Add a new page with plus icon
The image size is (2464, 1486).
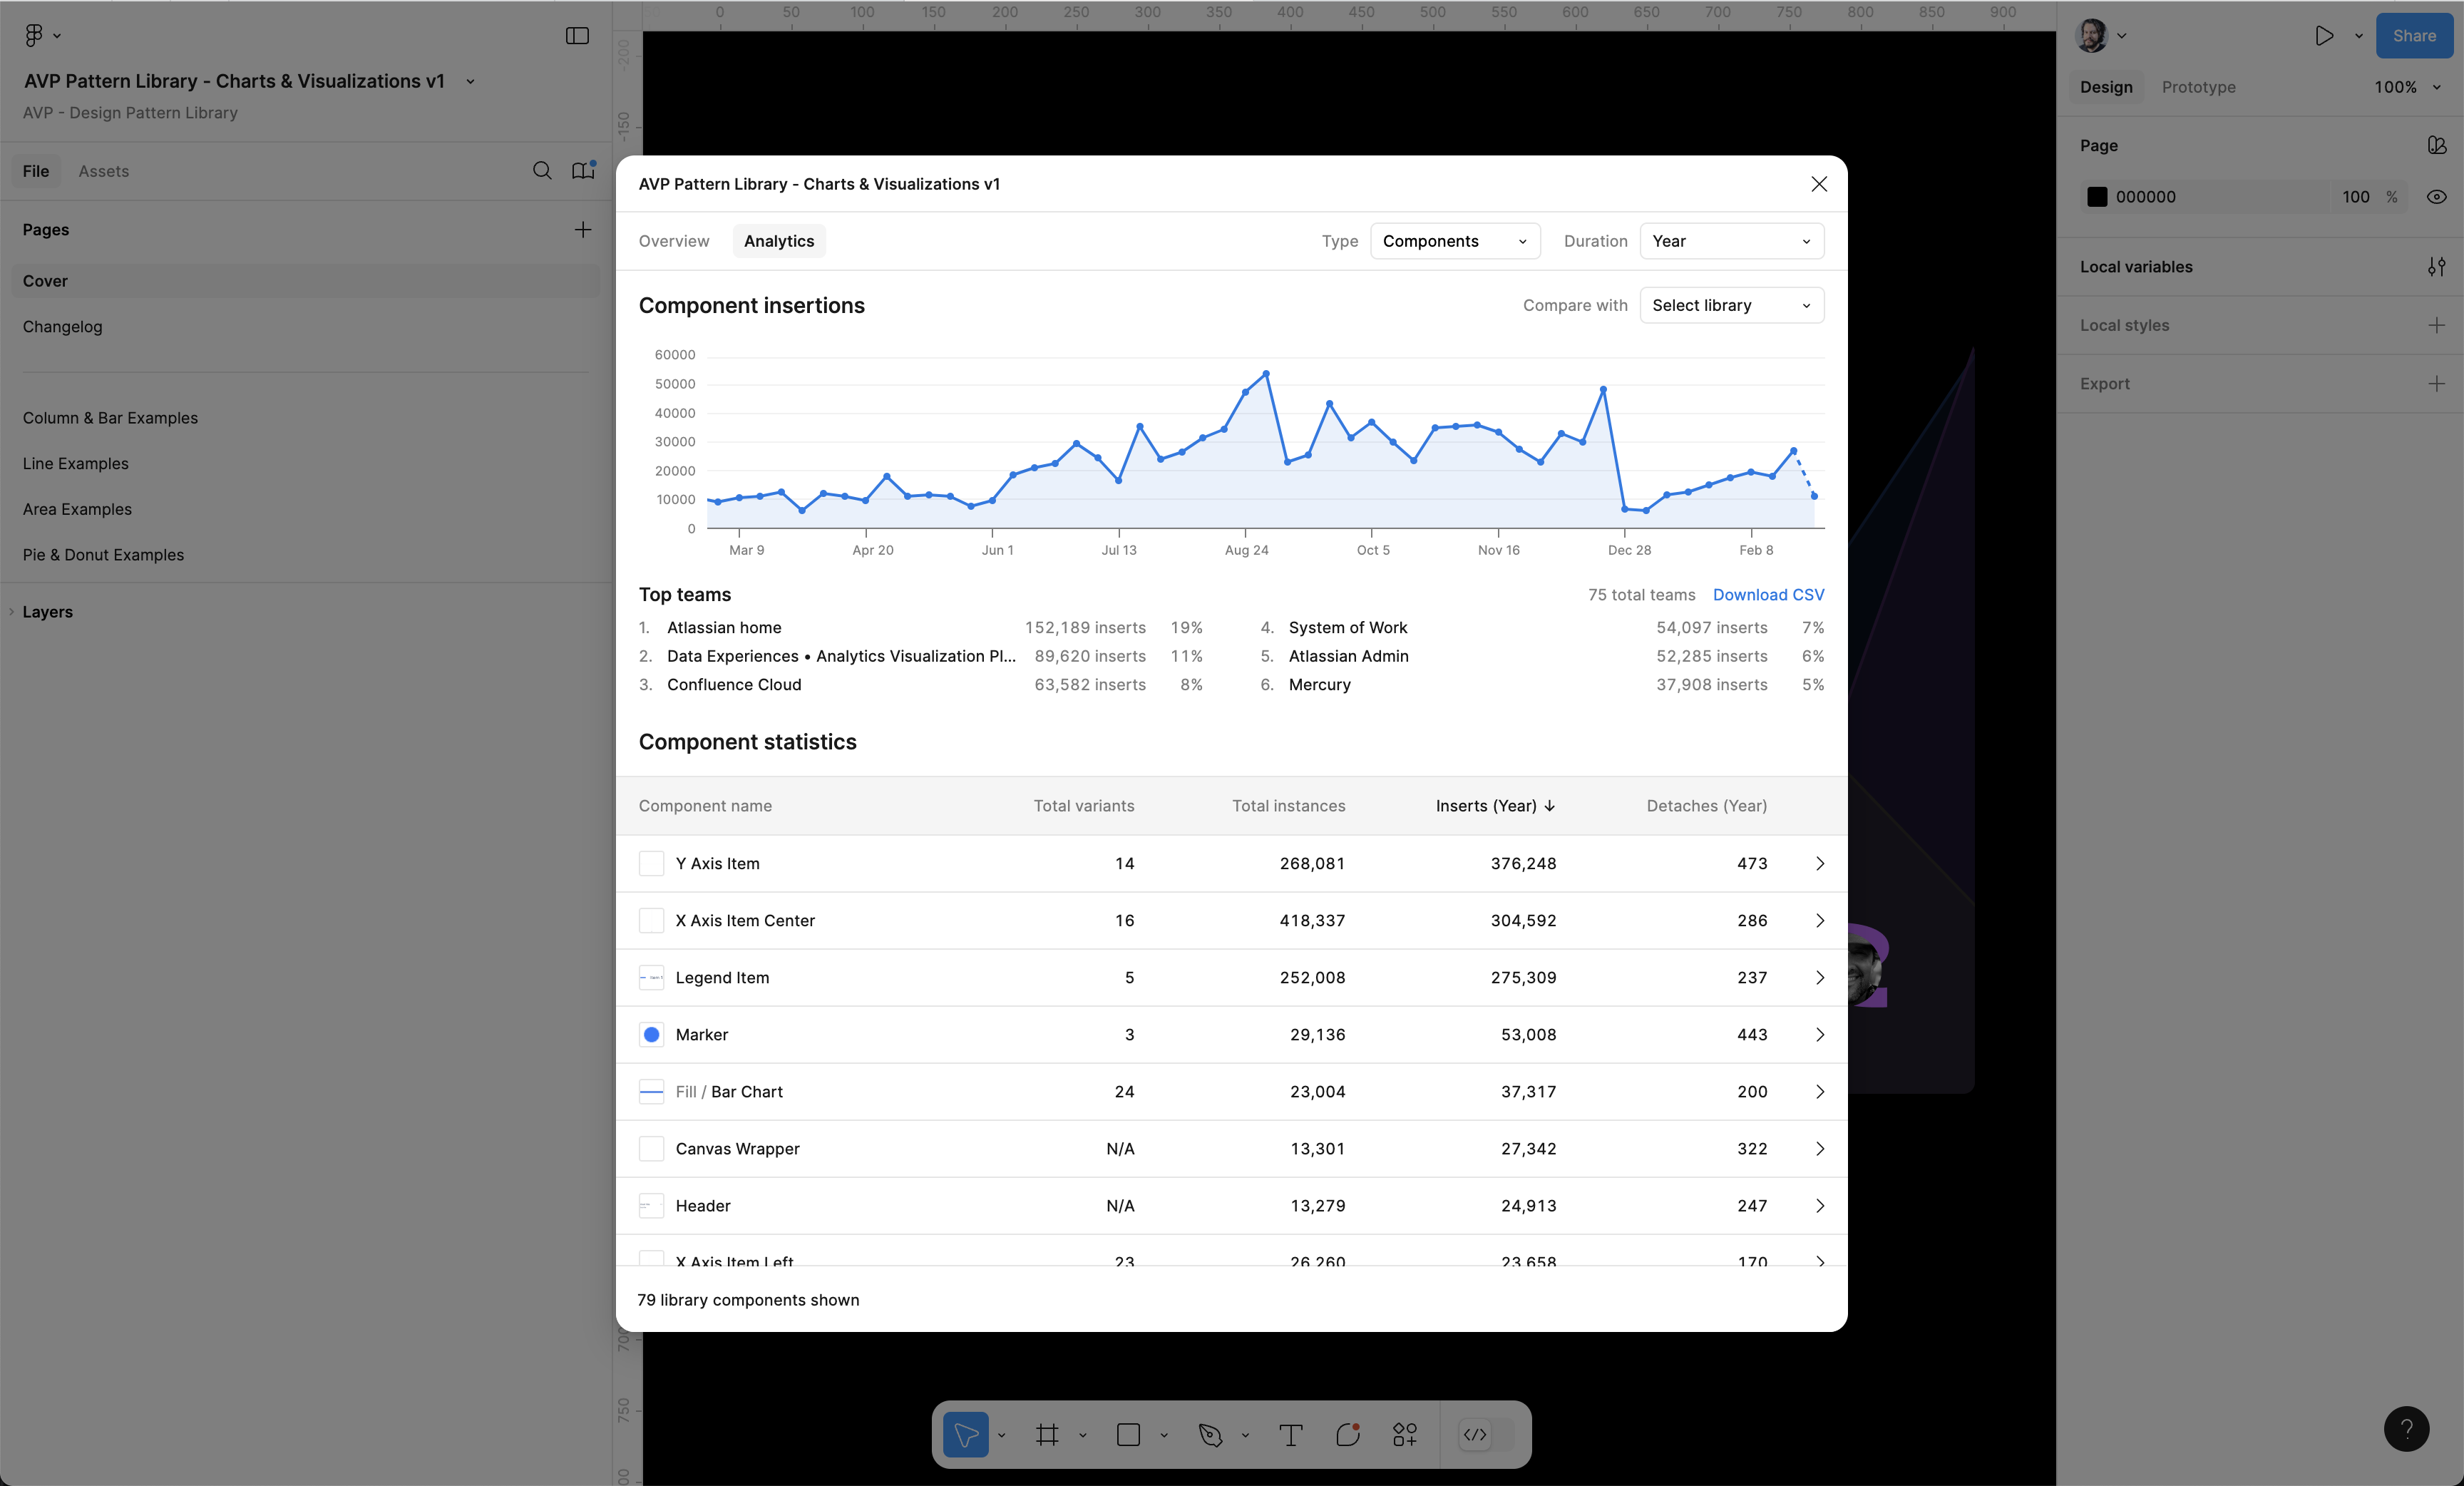tap(583, 229)
